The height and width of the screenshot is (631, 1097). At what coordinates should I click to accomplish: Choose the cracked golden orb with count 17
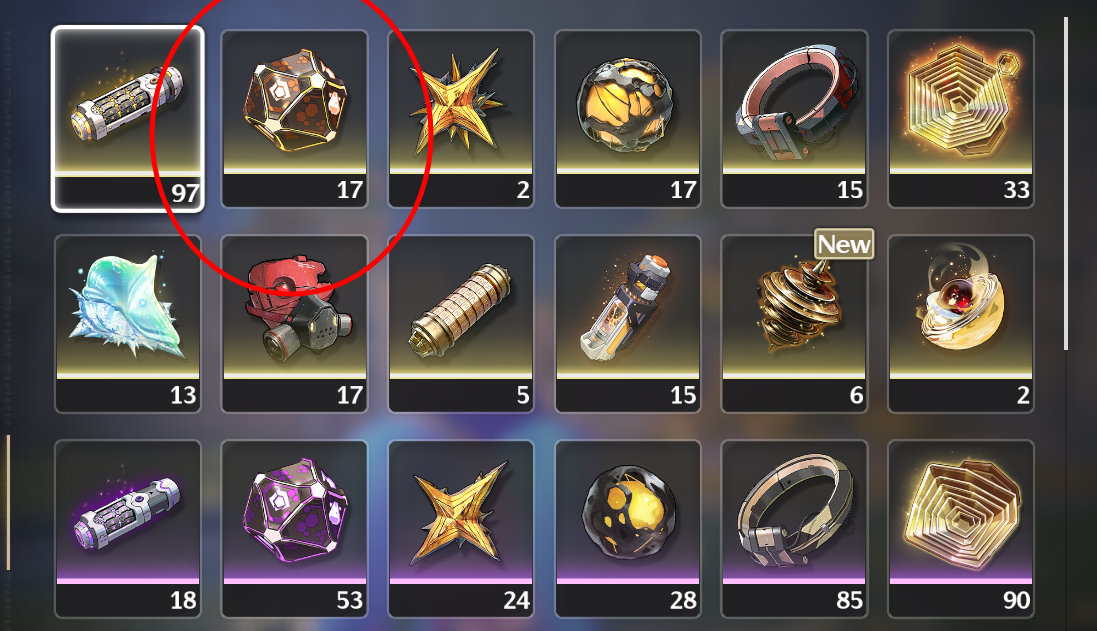[628, 118]
